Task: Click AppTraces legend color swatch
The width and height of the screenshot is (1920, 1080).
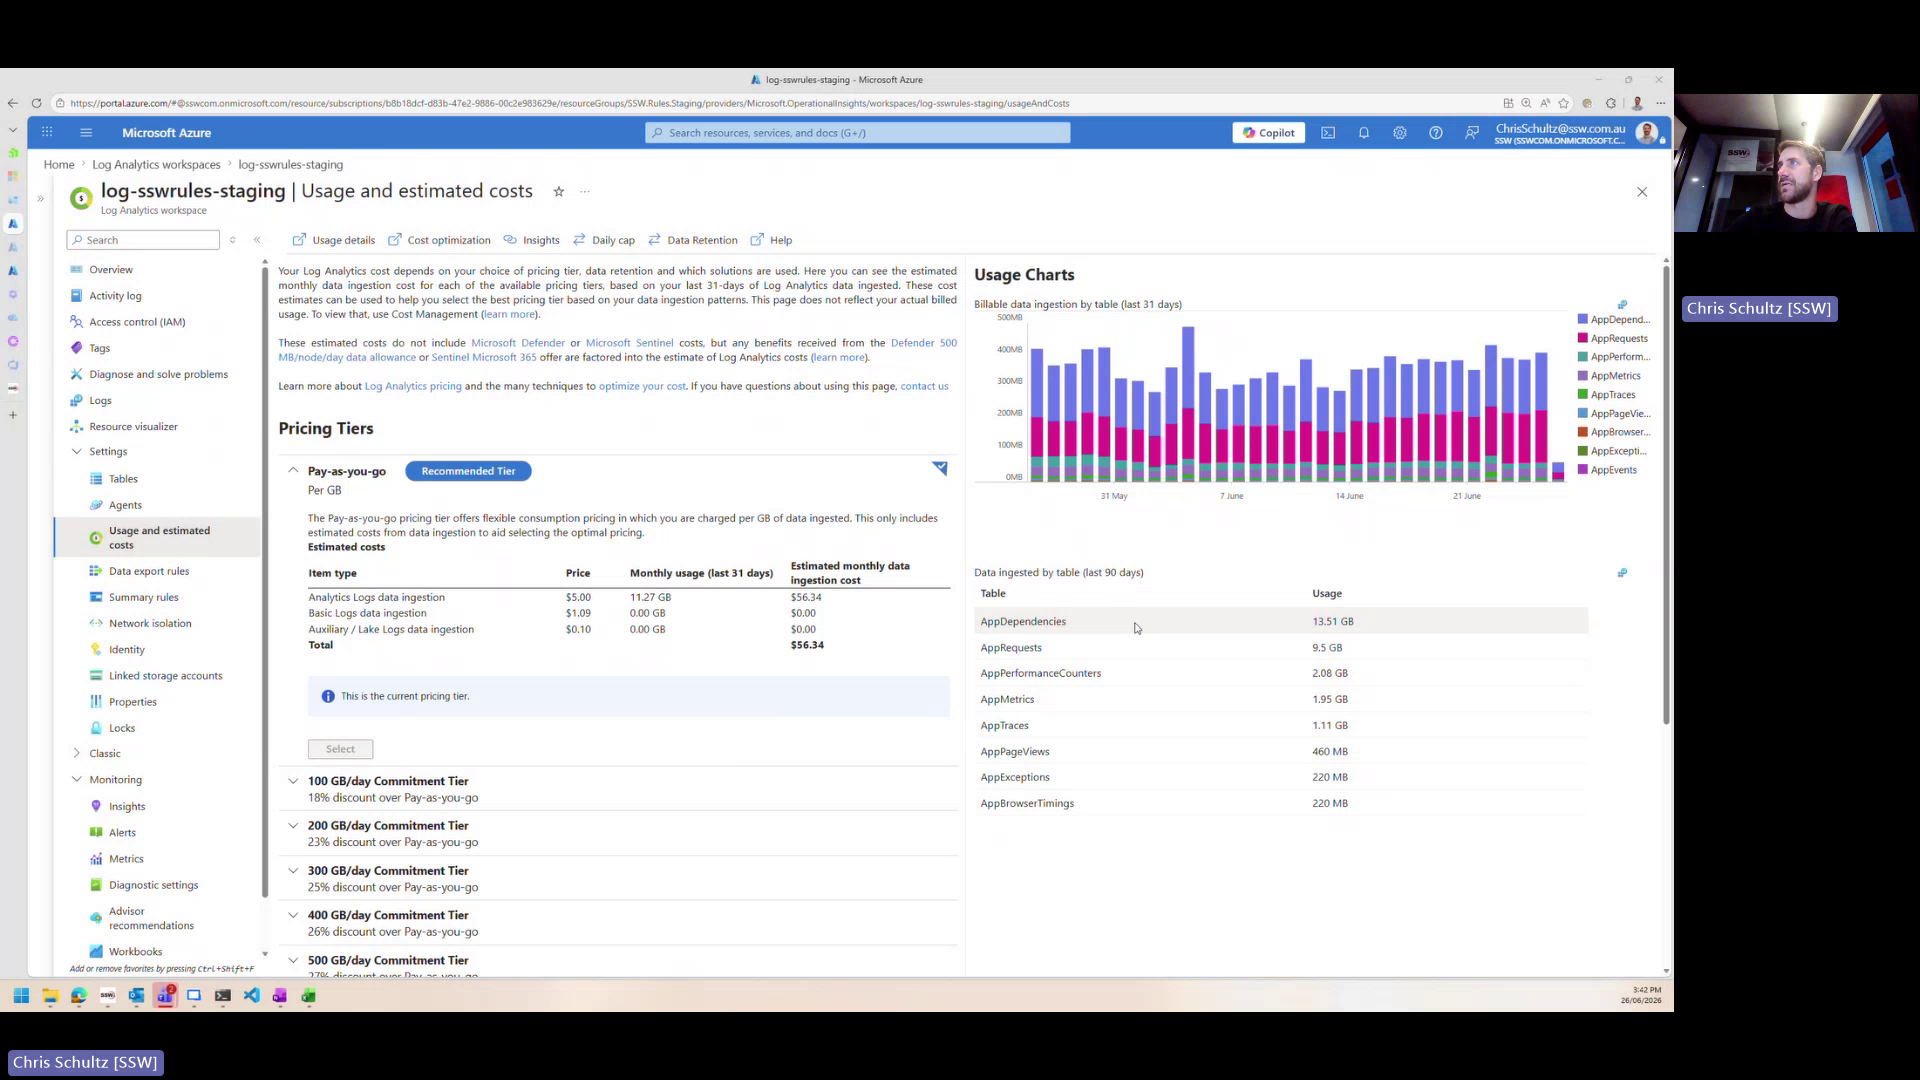Action: tap(1583, 394)
